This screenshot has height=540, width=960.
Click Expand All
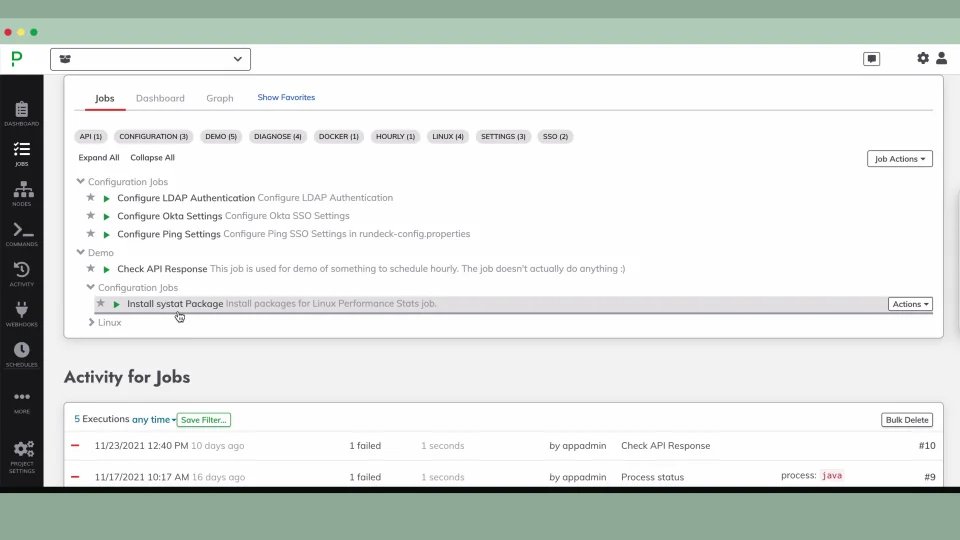click(x=99, y=157)
